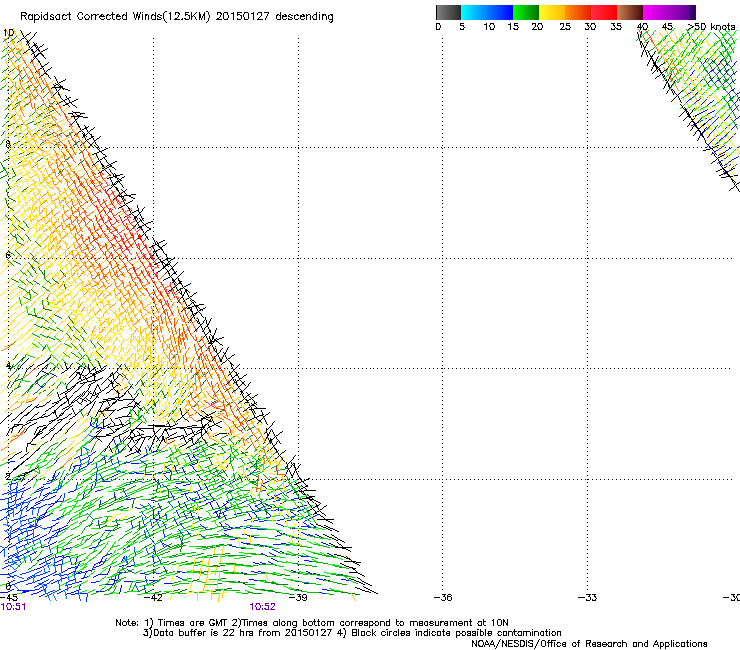This screenshot has width=740, height=650.
Task: Click longitude label -36 on bottom axis
Action: pyautogui.click(x=443, y=598)
